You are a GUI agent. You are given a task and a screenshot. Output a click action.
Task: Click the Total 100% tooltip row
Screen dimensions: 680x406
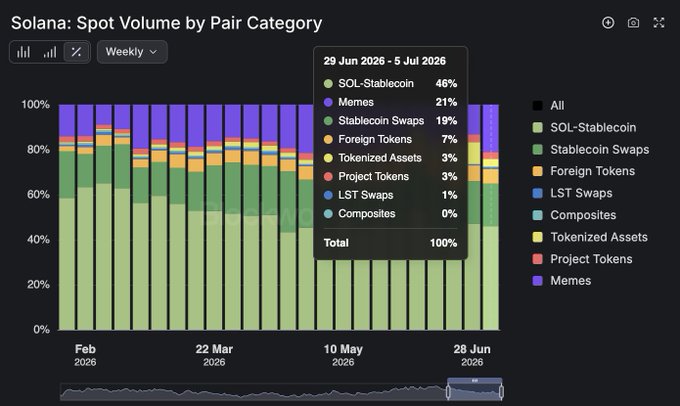[x=390, y=243]
